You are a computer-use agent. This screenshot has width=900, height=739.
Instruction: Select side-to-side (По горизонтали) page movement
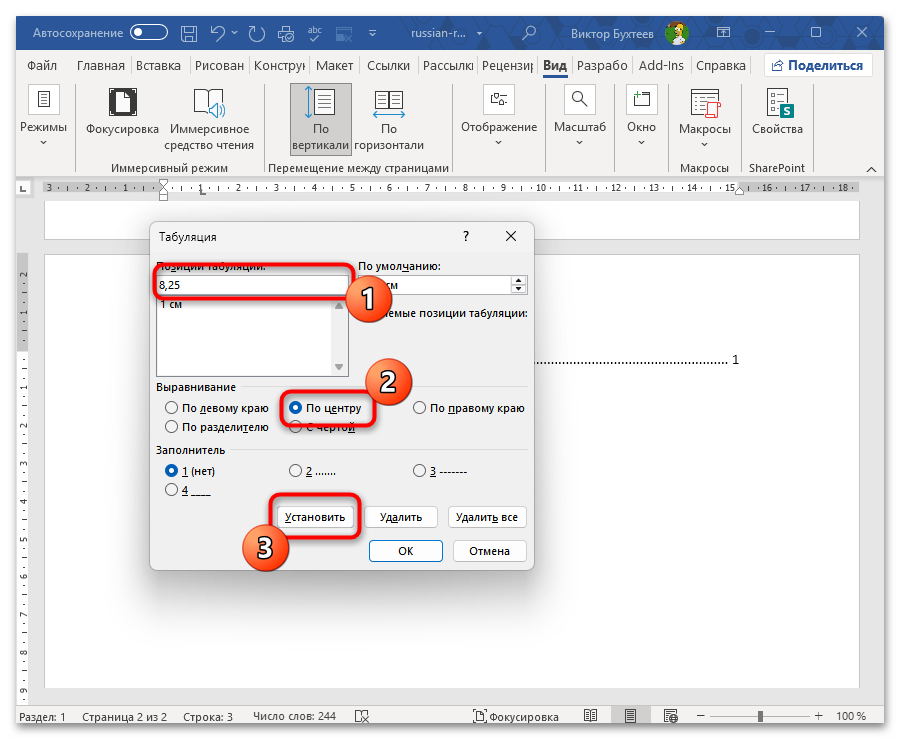[x=389, y=119]
